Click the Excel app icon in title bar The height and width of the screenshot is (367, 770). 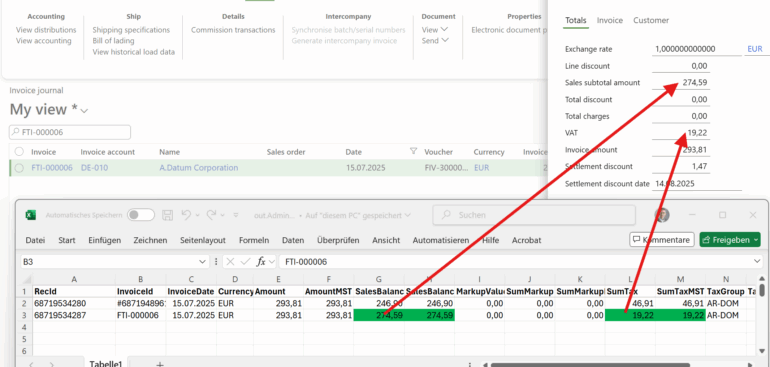pos(30,215)
